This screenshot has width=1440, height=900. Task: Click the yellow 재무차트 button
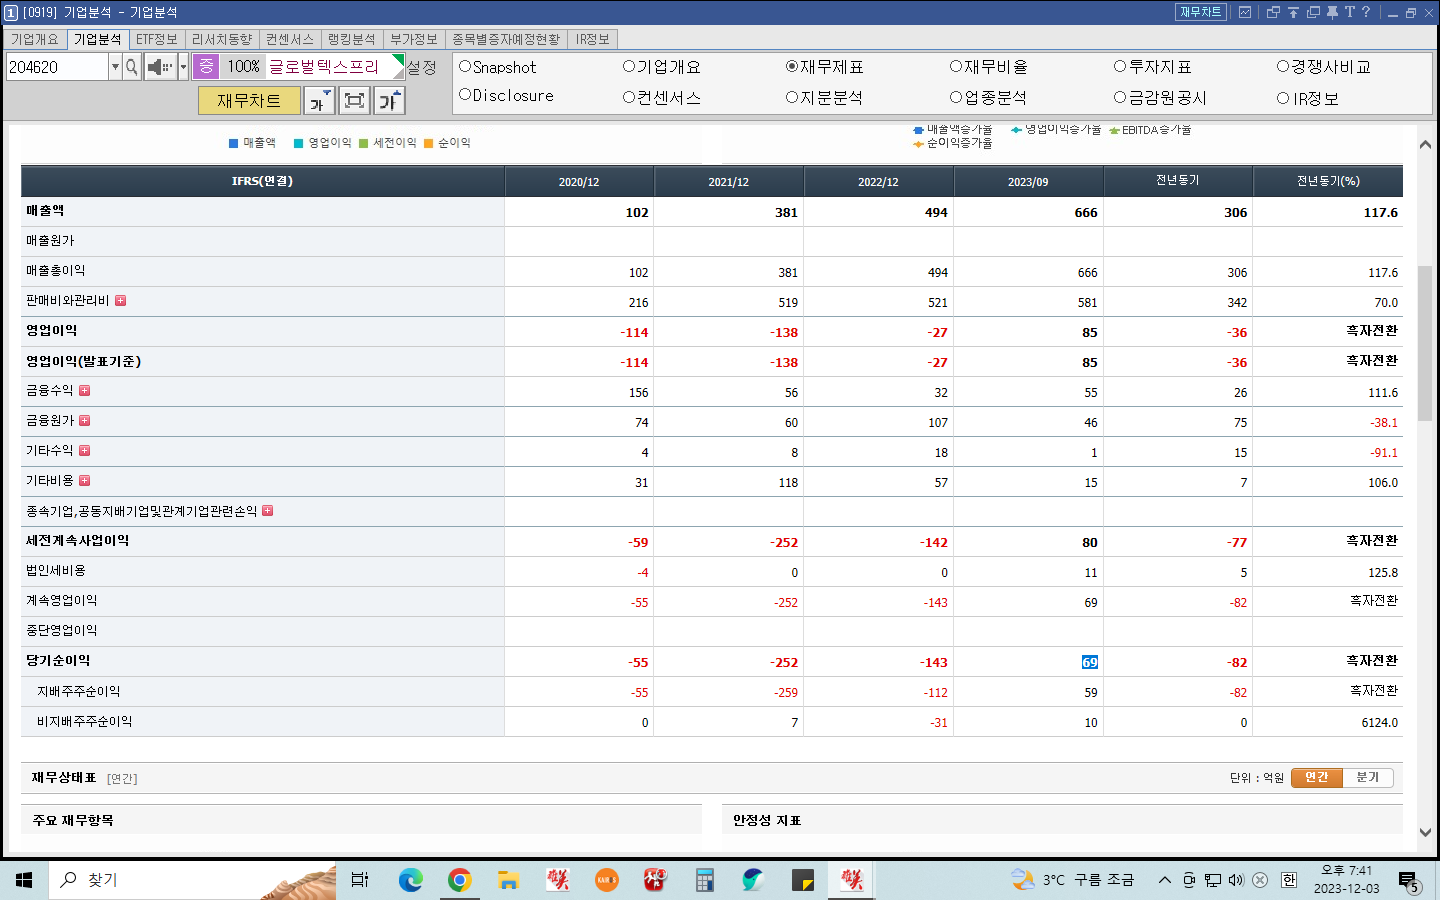tap(249, 100)
